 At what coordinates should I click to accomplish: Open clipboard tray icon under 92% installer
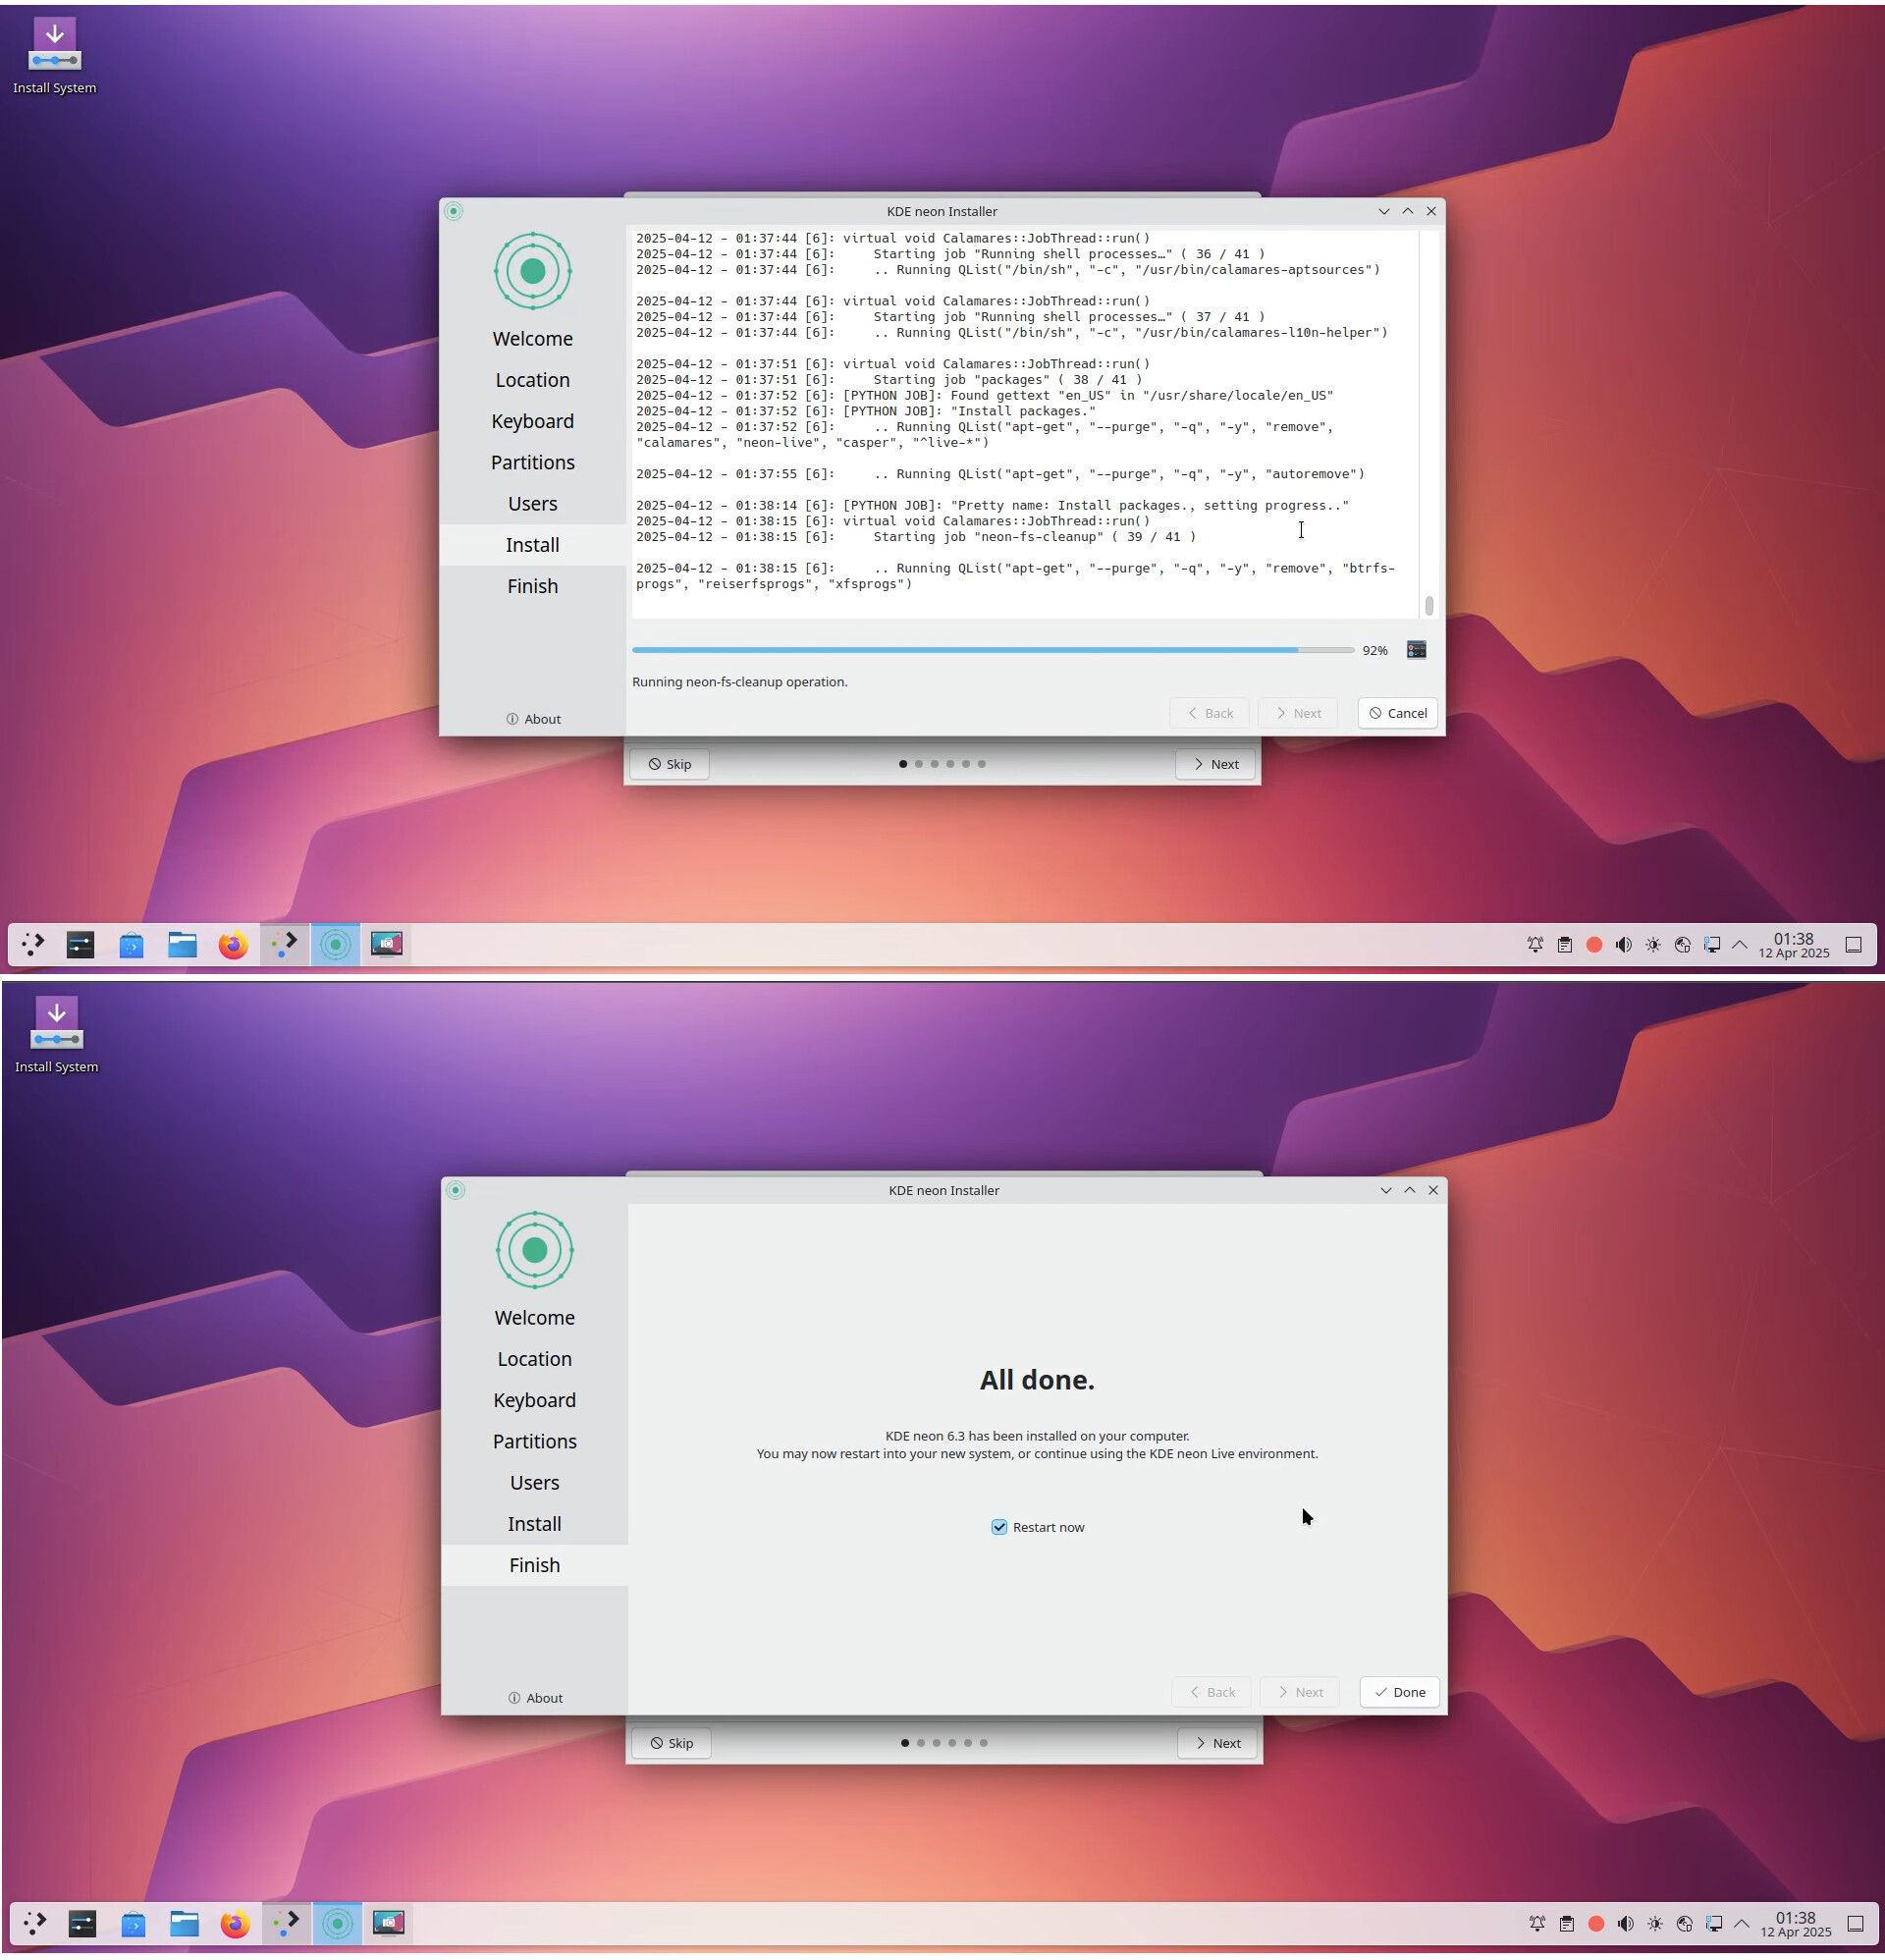(x=1565, y=945)
